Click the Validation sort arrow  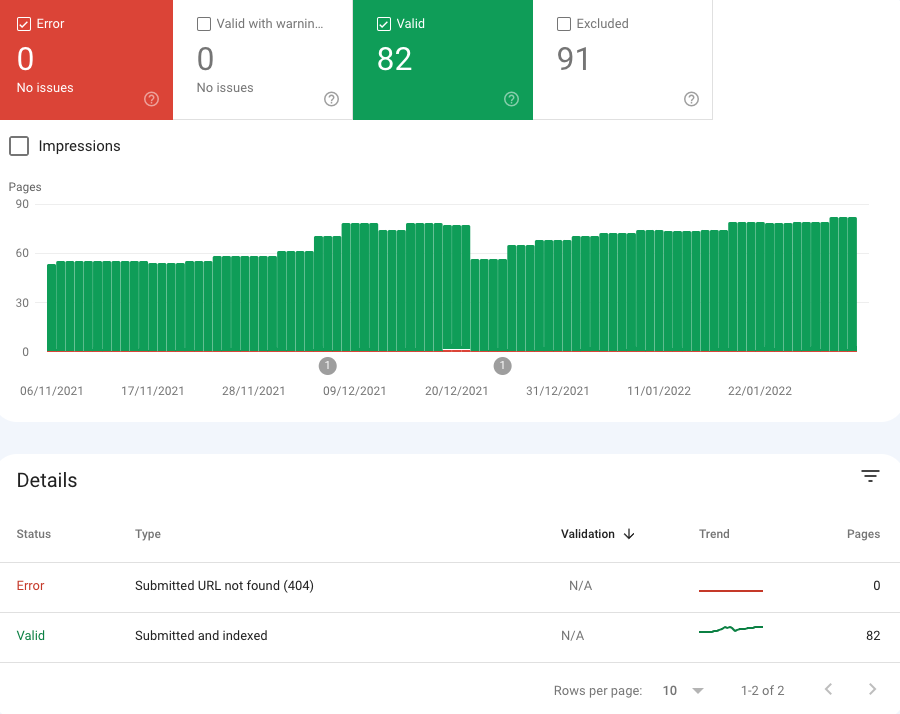(x=629, y=534)
